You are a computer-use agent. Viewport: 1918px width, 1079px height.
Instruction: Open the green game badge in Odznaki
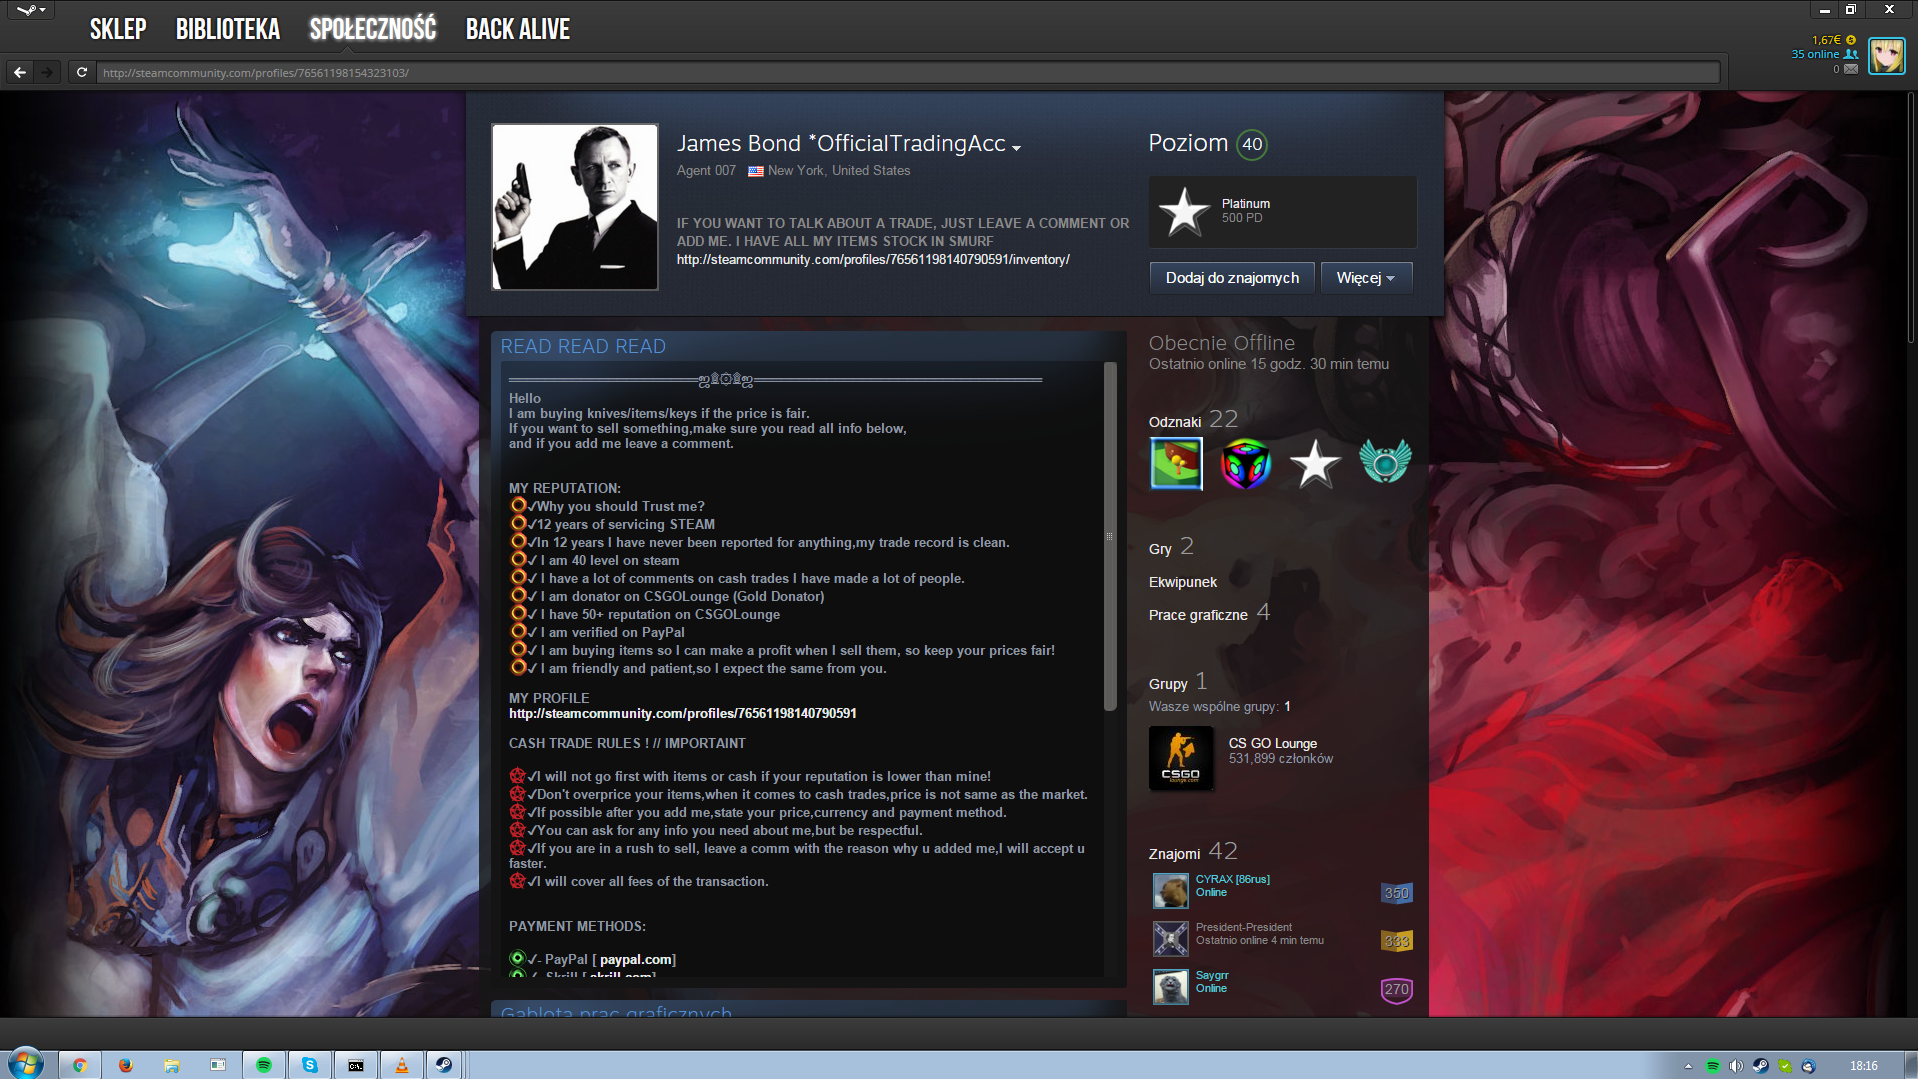pos(1176,464)
